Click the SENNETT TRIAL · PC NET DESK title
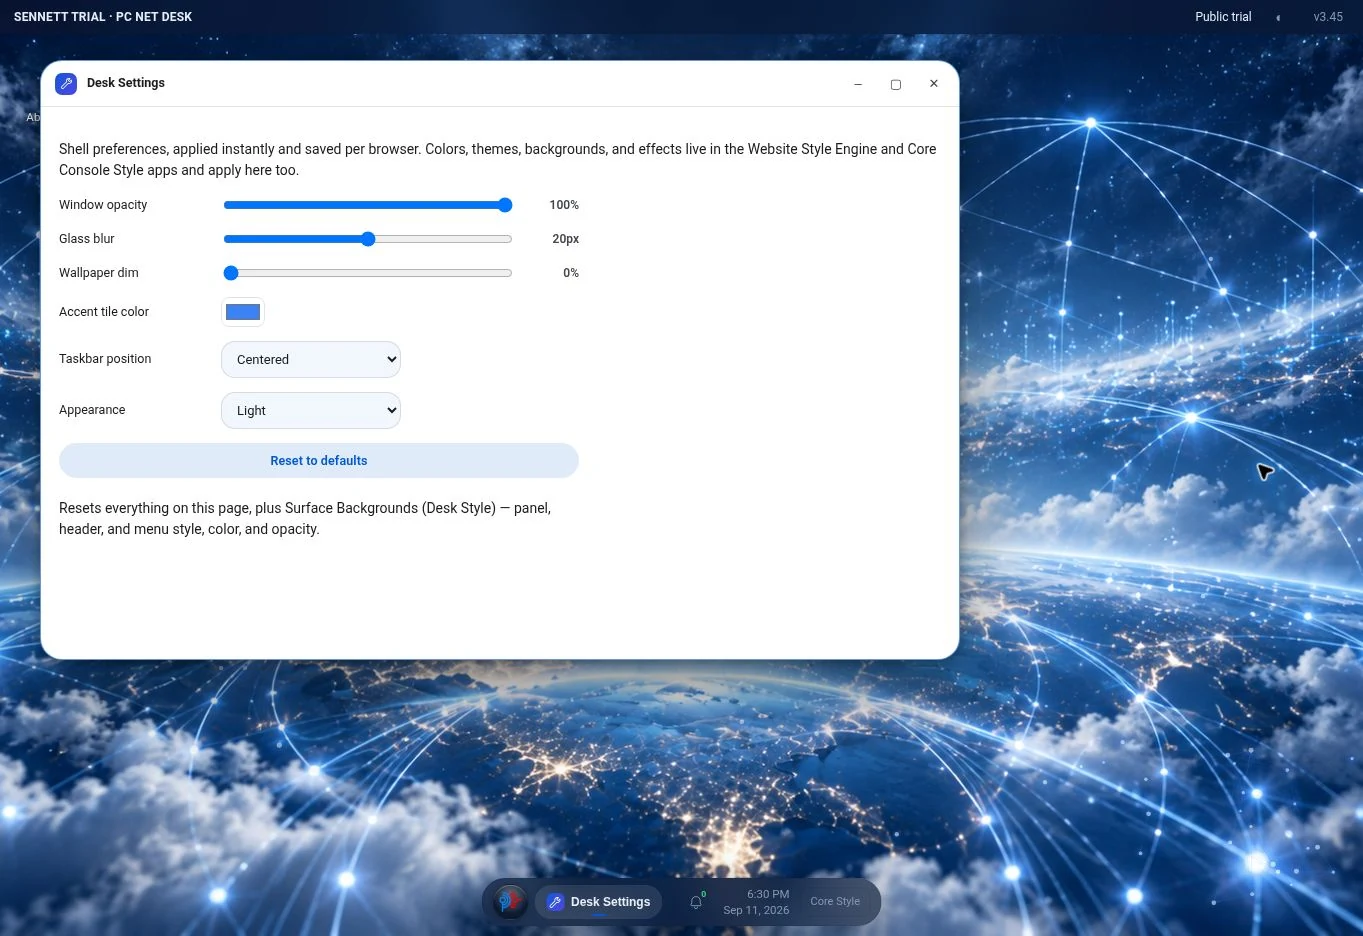This screenshot has height=936, width=1363. tap(103, 17)
